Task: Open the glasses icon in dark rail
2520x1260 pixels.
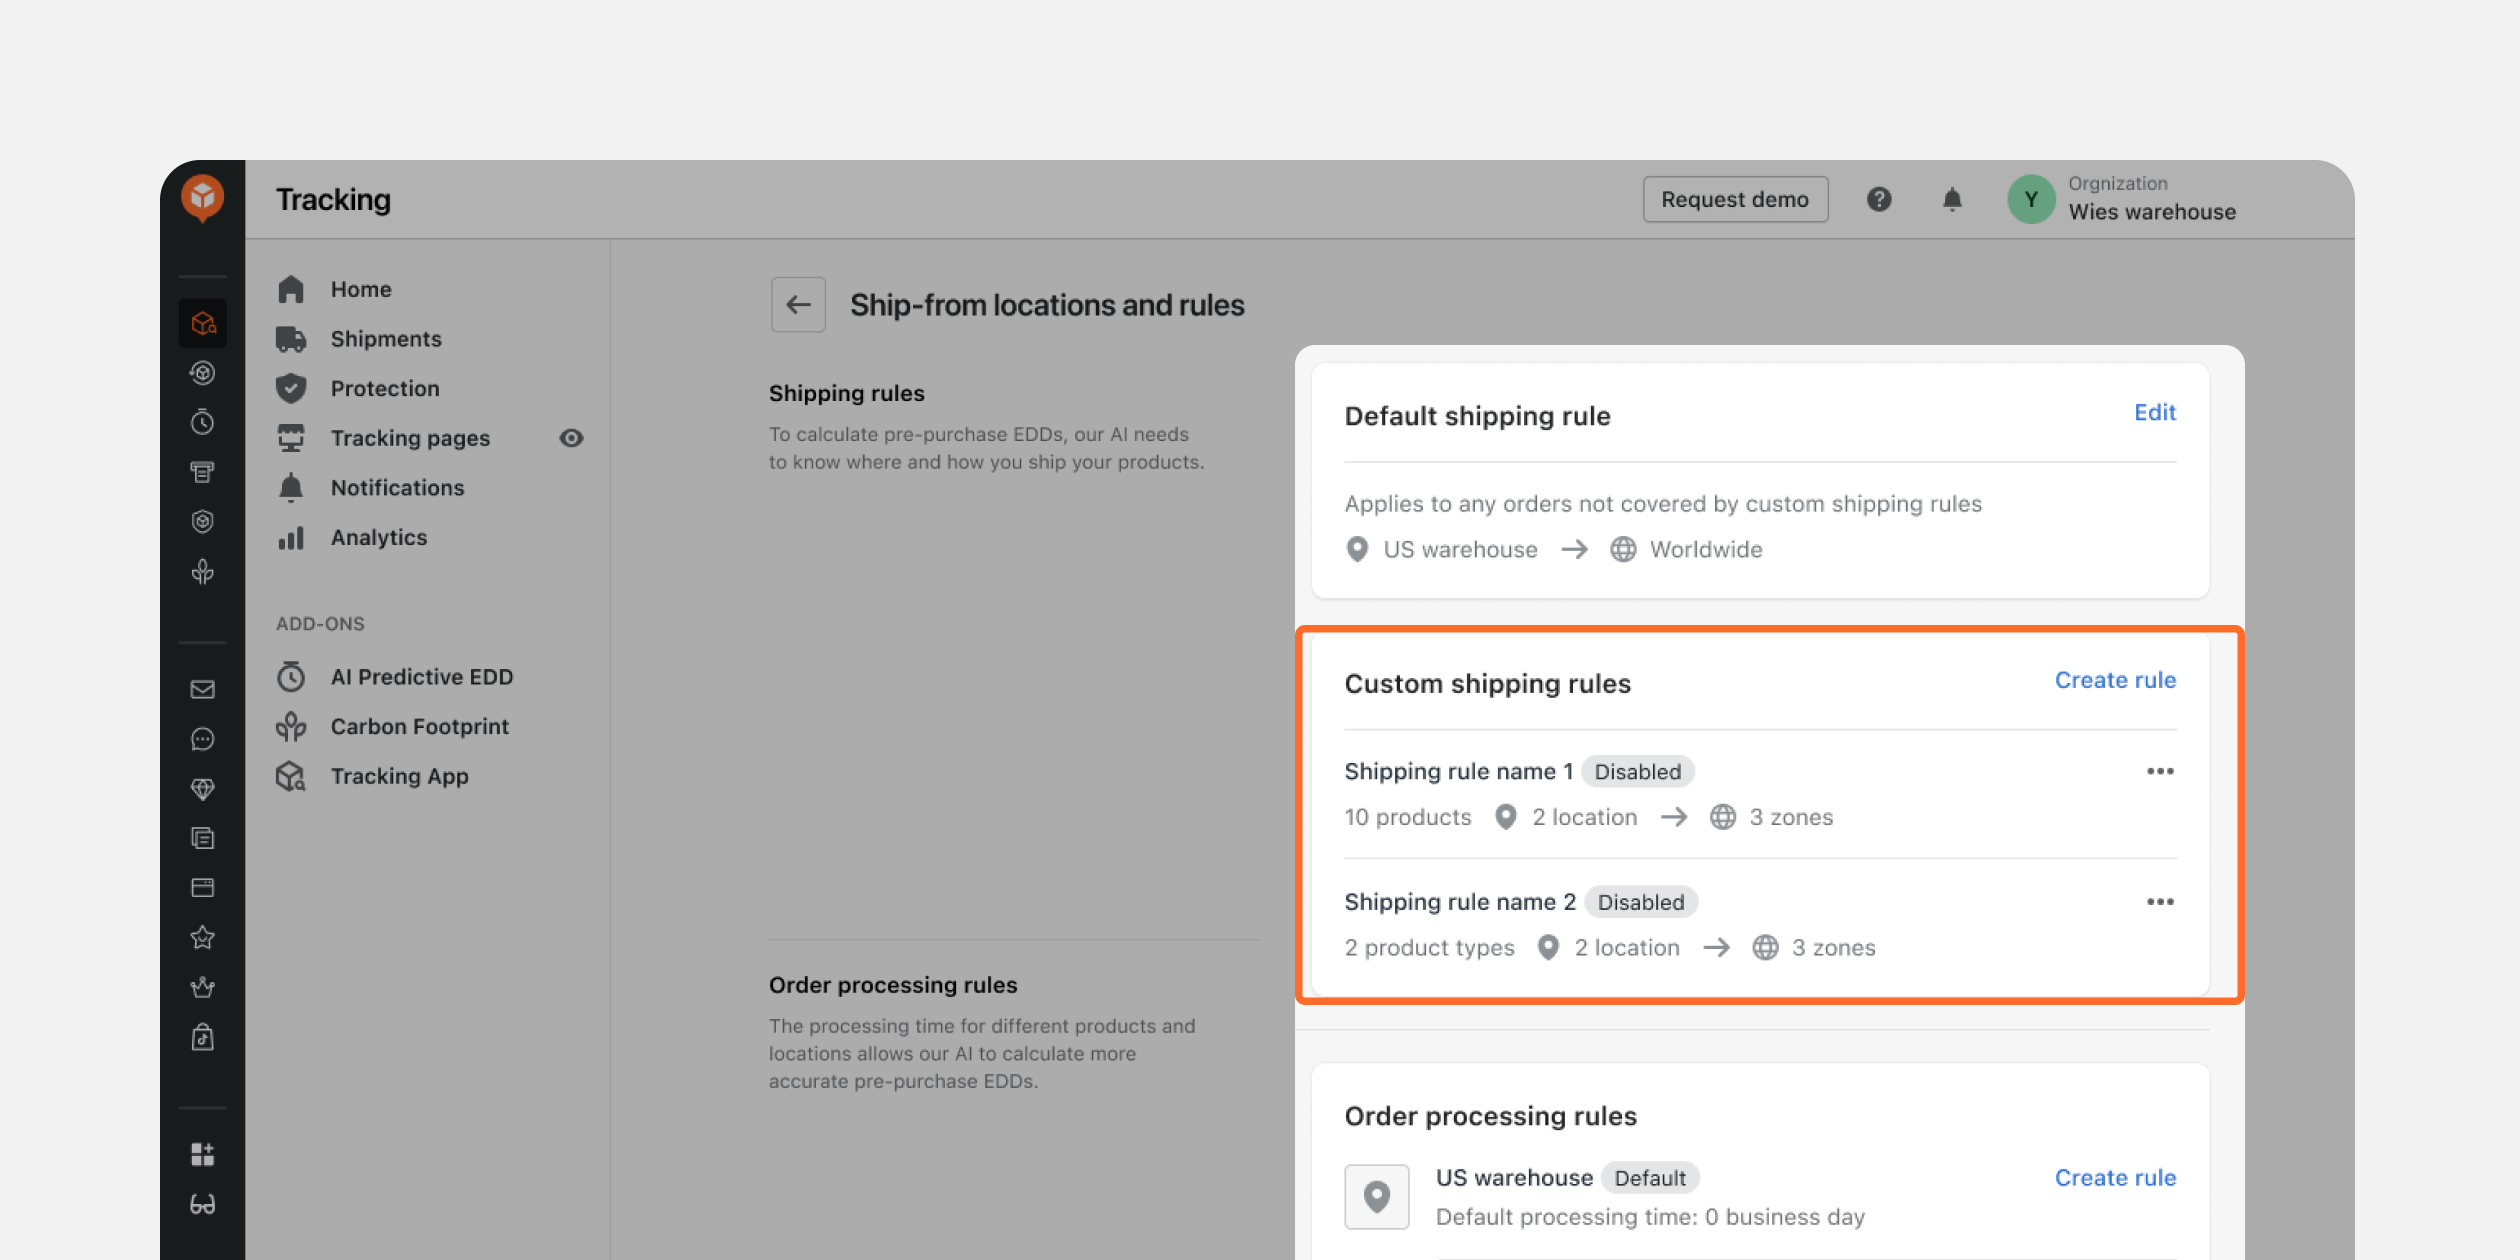Action: coord(202,1204)
